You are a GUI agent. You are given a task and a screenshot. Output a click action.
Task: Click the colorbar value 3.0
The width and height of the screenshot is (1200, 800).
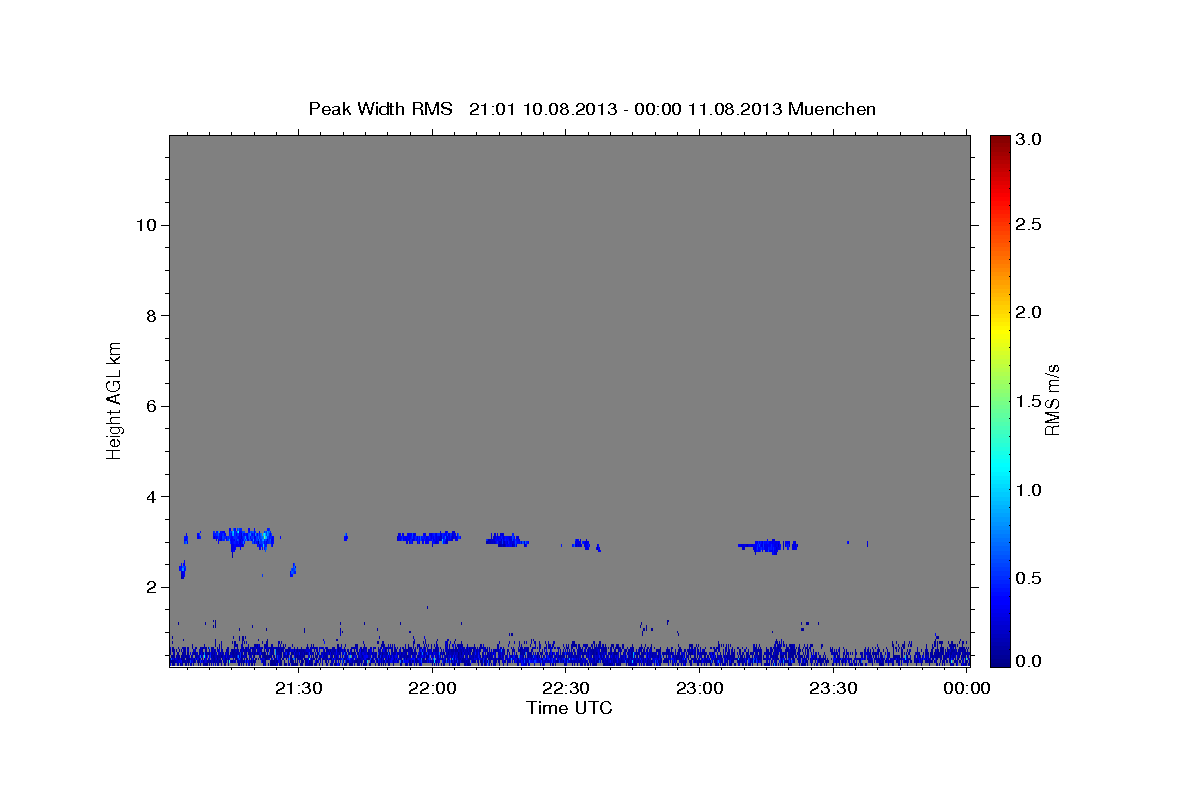1030,139
